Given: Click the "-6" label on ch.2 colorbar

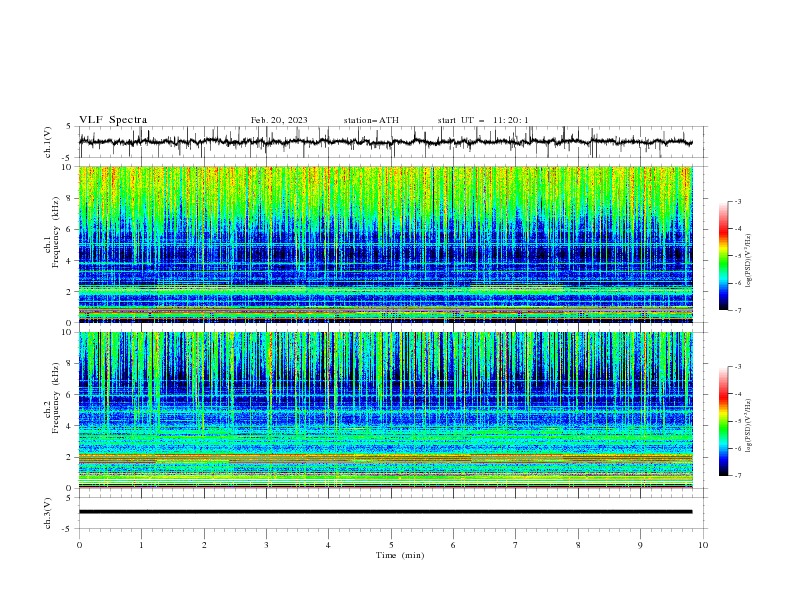Looking at the screenshot, I should click(738, 448).
